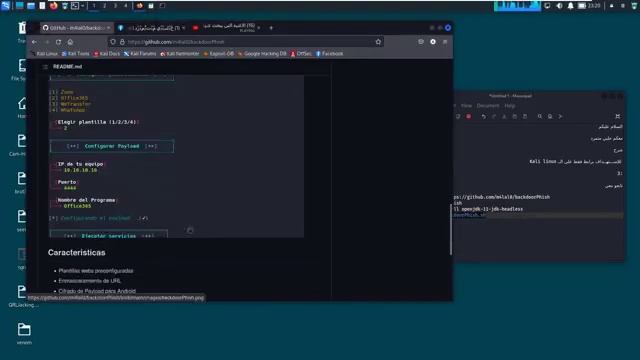The image size is (640, 360).
Task: Open terminal emulator from the top panel
Action: [x=75, y=6]
